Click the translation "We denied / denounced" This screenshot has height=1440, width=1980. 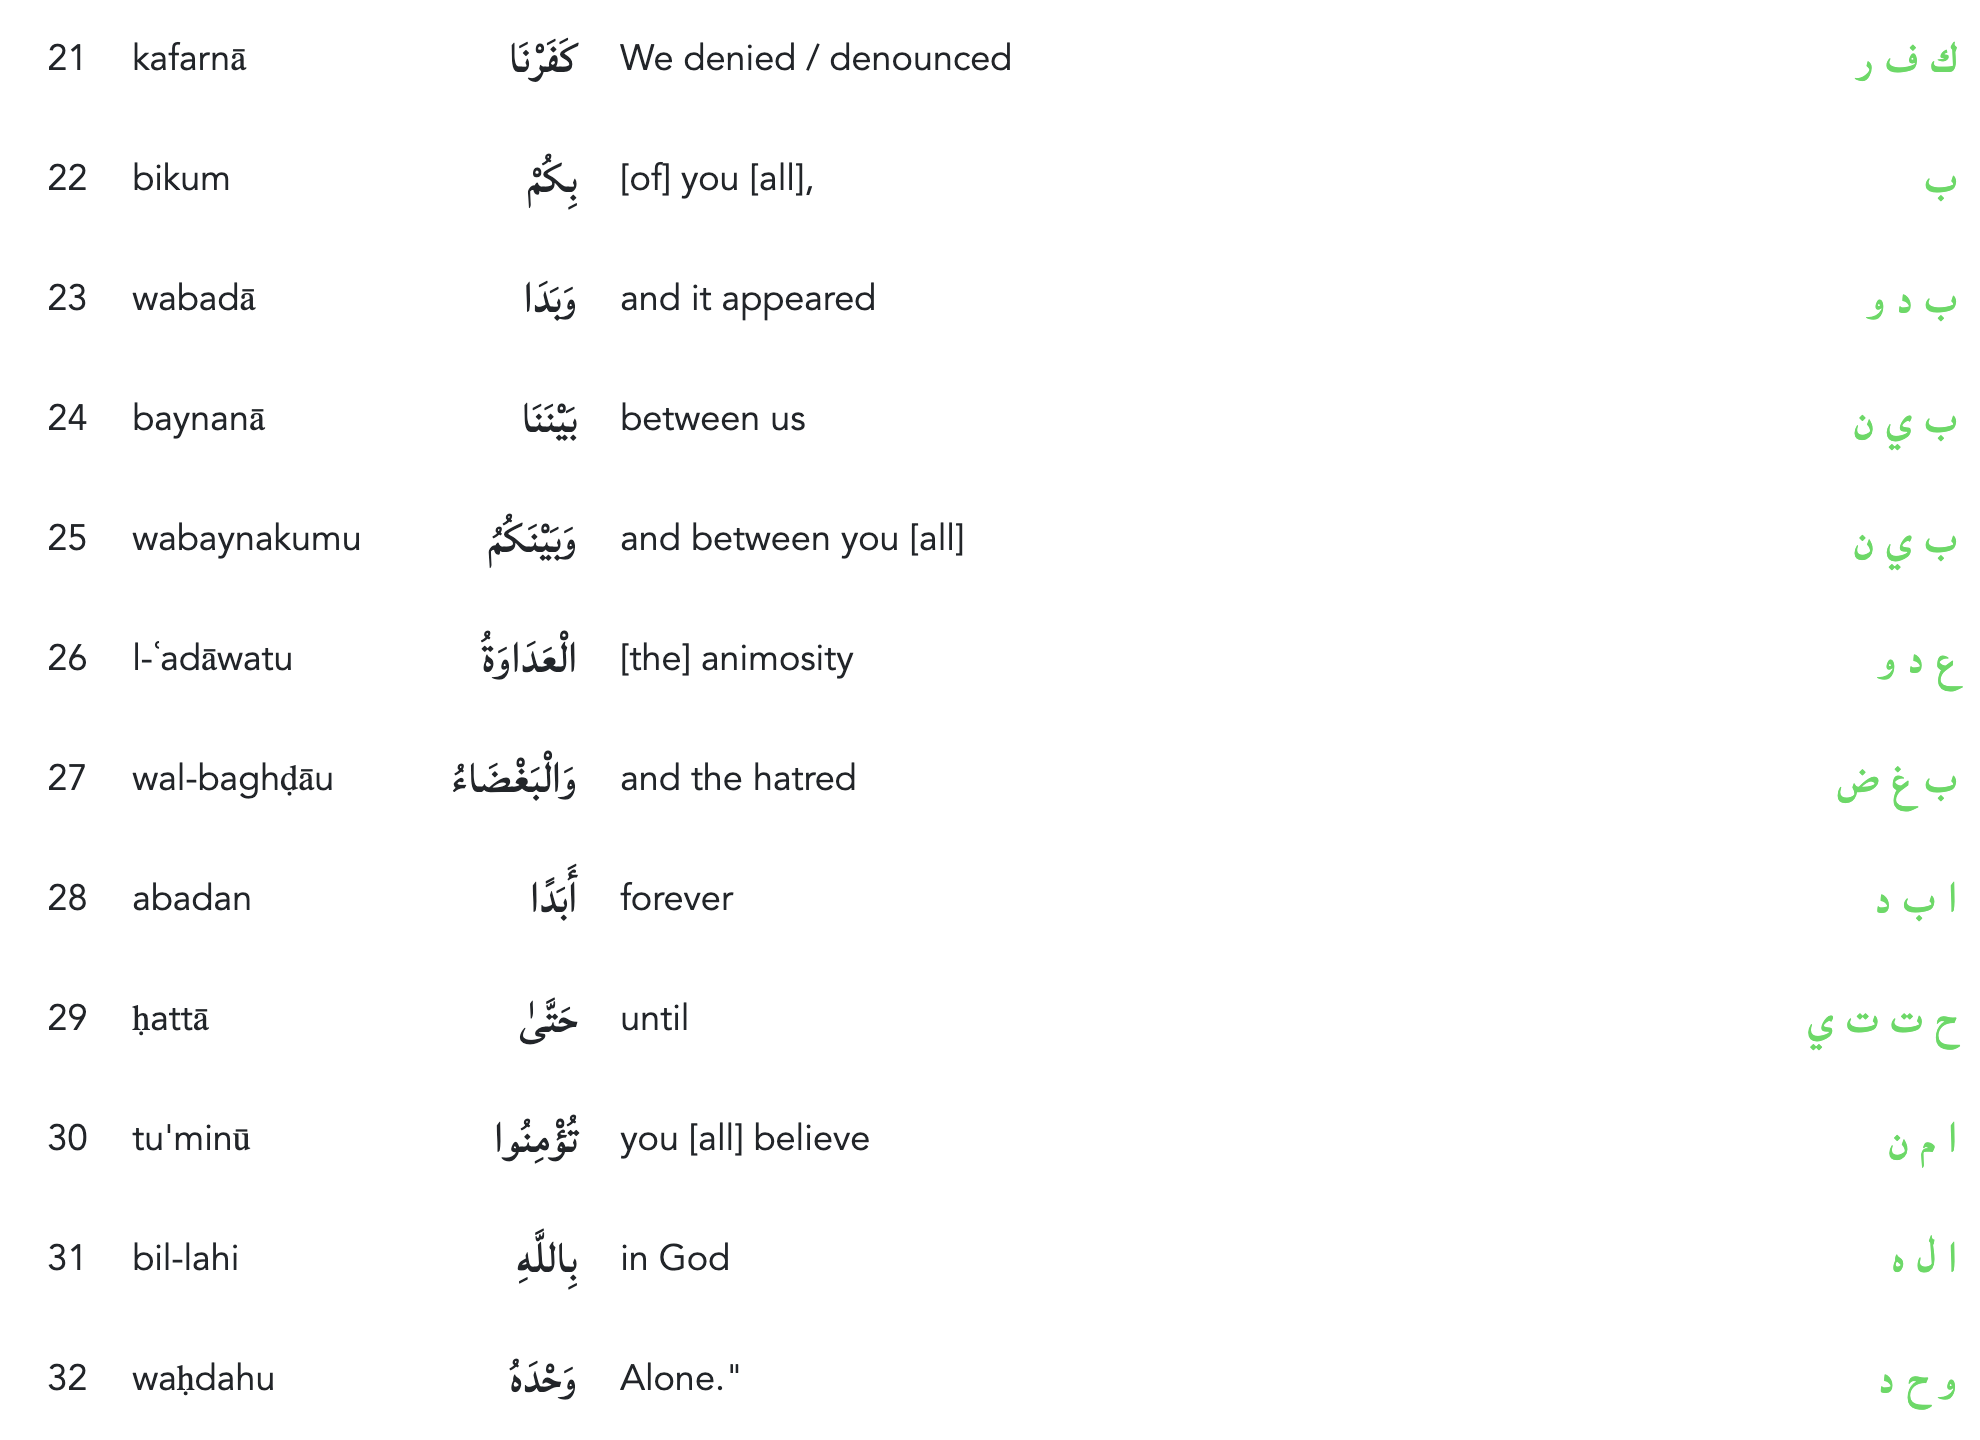[x=815, y=59]
